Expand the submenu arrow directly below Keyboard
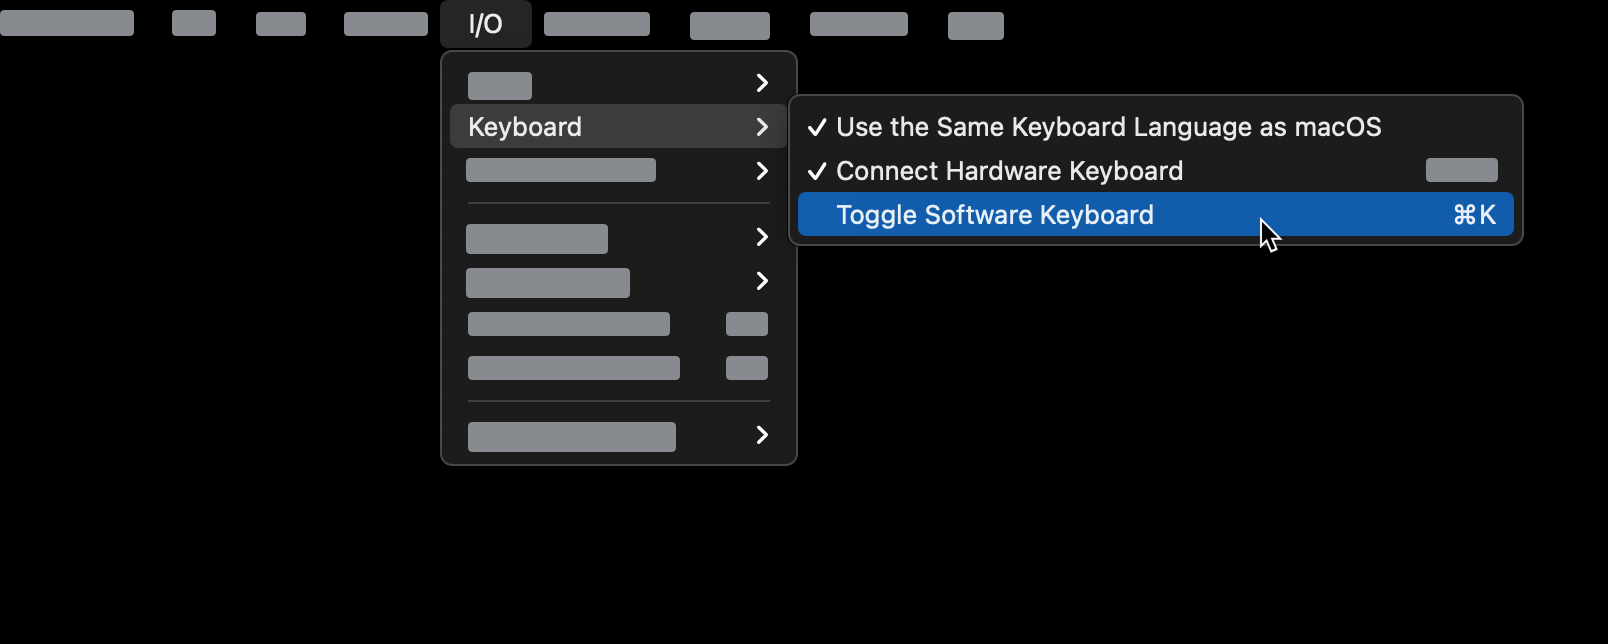 (762, 171)
